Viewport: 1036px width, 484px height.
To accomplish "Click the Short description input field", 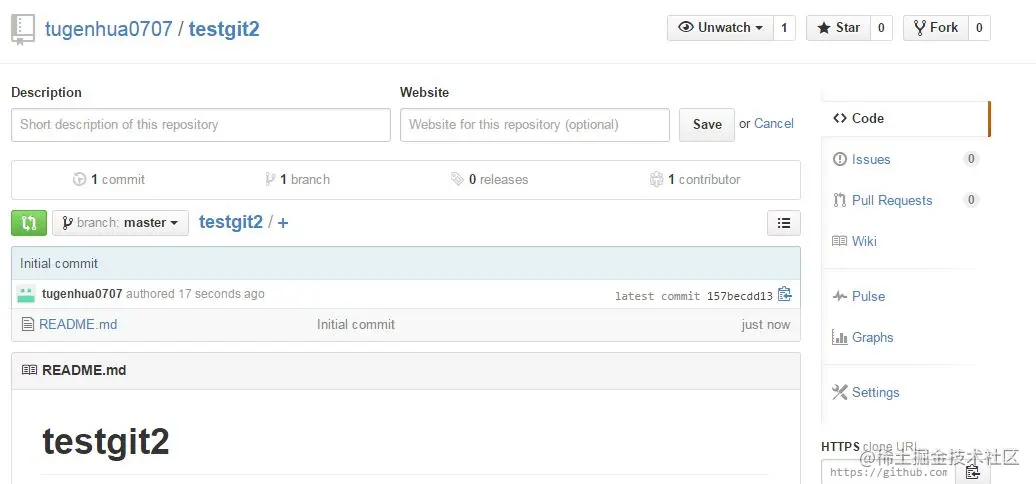I will (x=201, y=125).
